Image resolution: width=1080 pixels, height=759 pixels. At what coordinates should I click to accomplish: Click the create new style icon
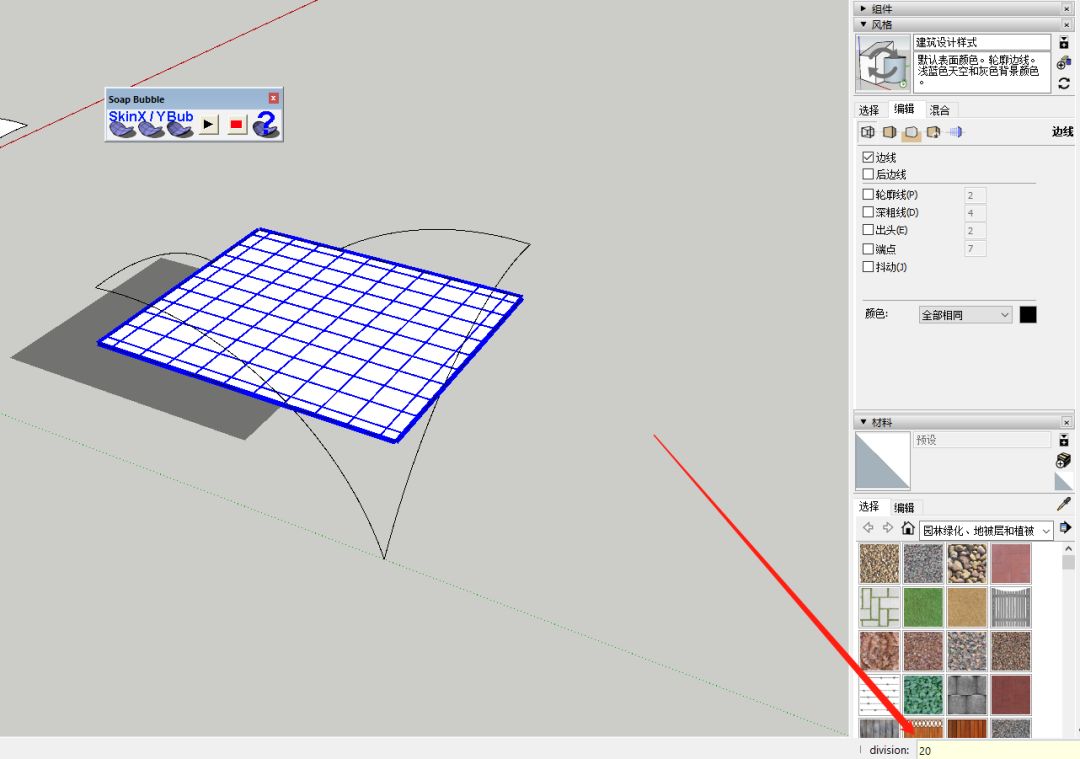pos(1064,63)
